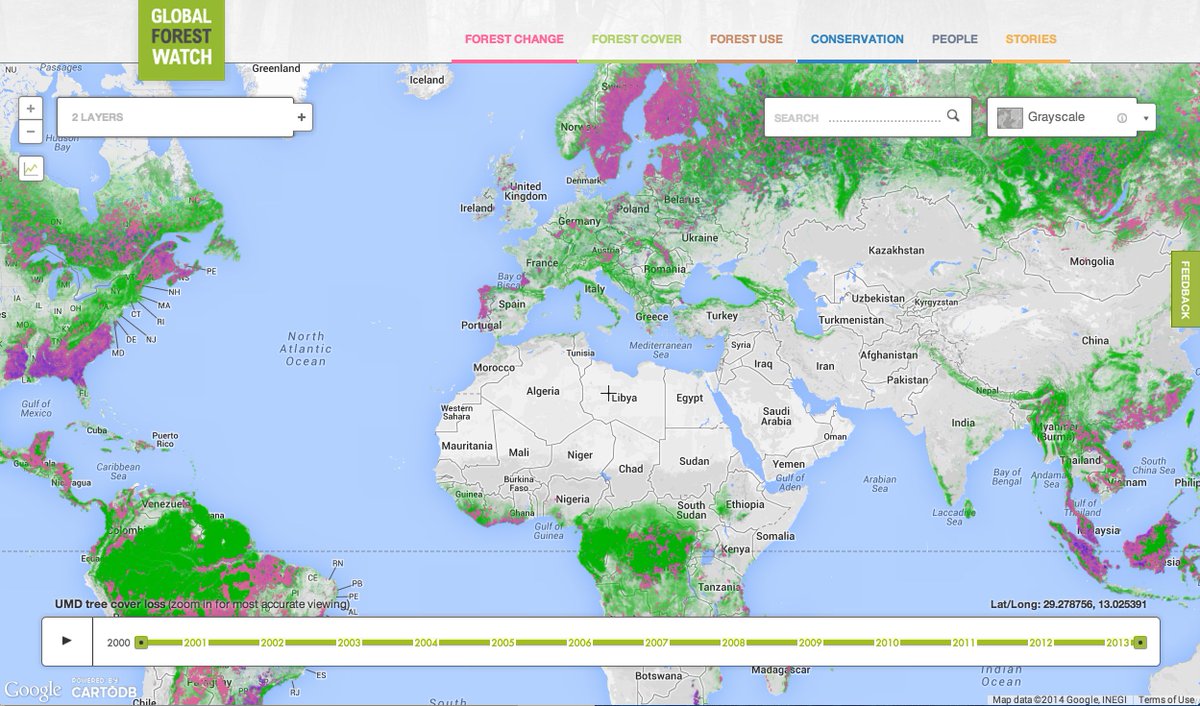Viewport: 1200px width, 706px height.
Task: Open the People tab
Action: (x=955, y=40)
